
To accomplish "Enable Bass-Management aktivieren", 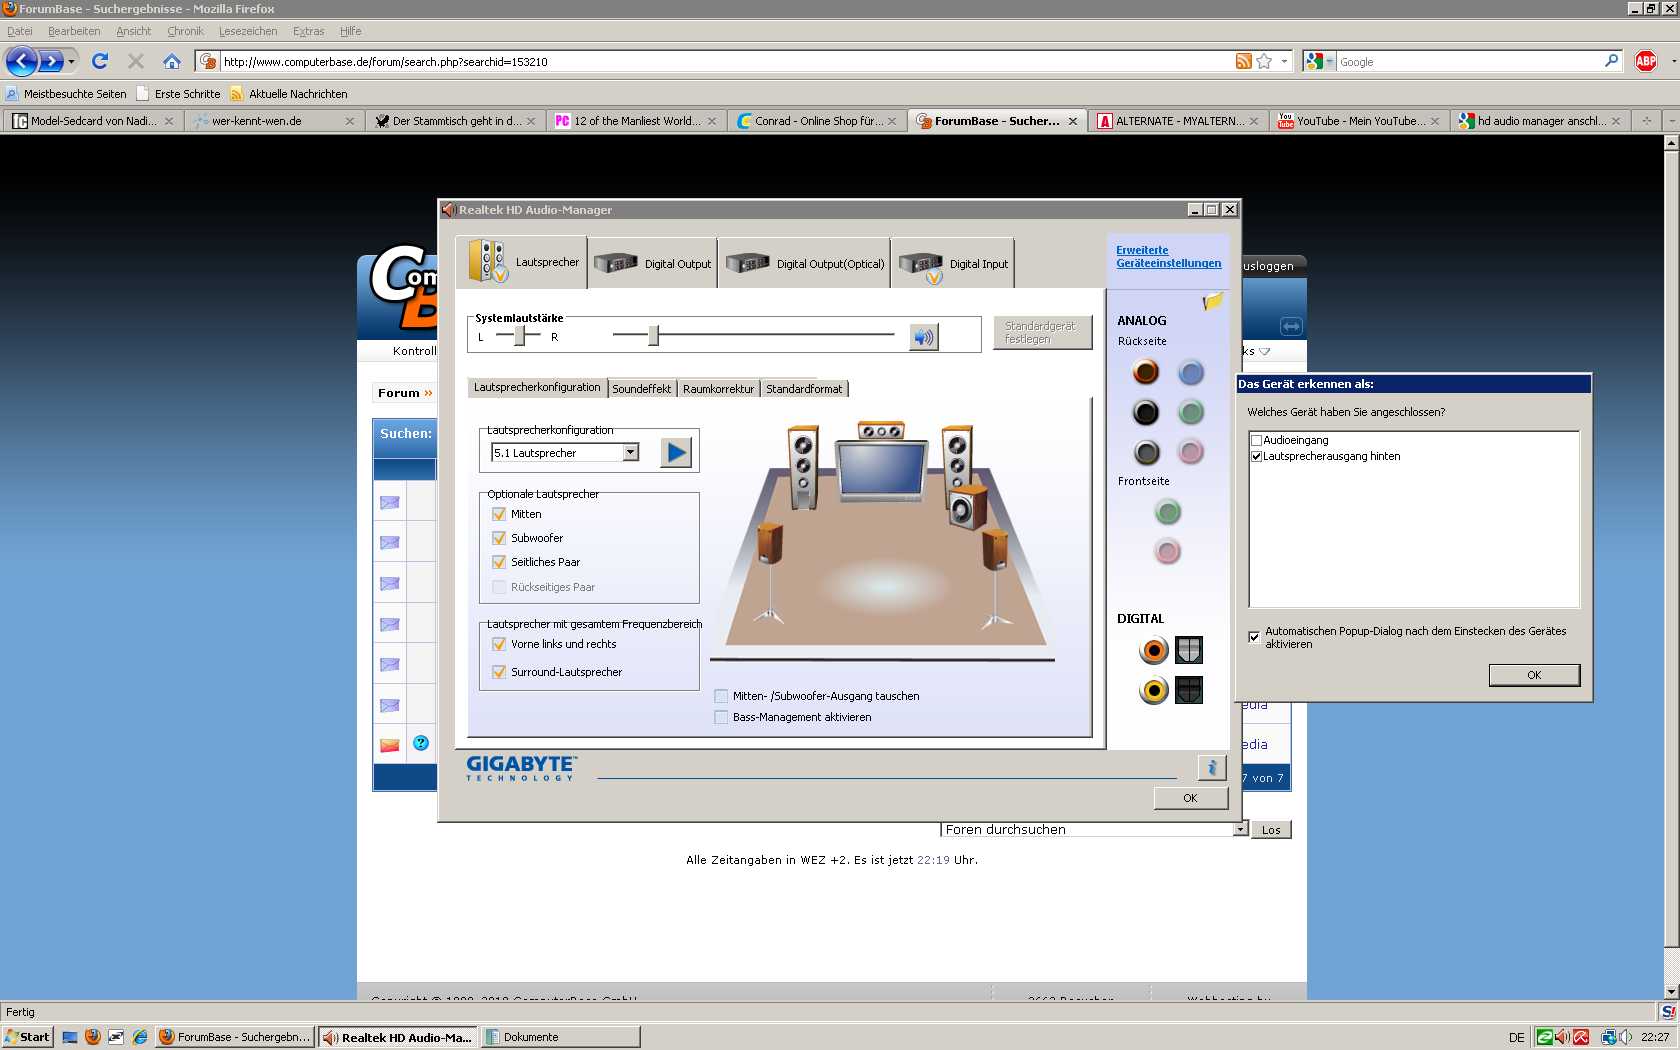I will click(x=721, y=717).
